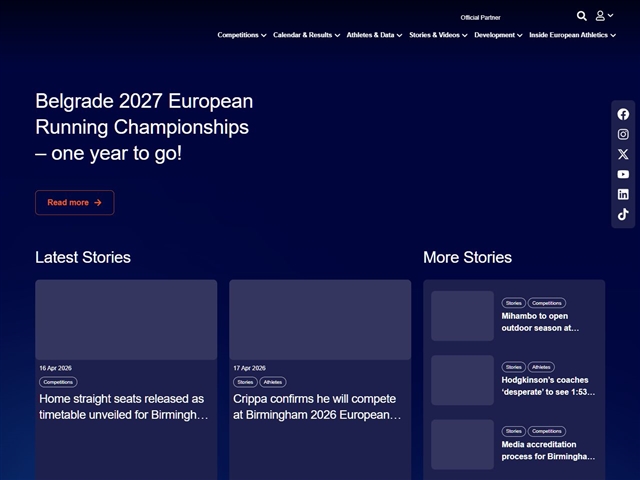Expand the Stories & Videos chevron

pos(464,36)
